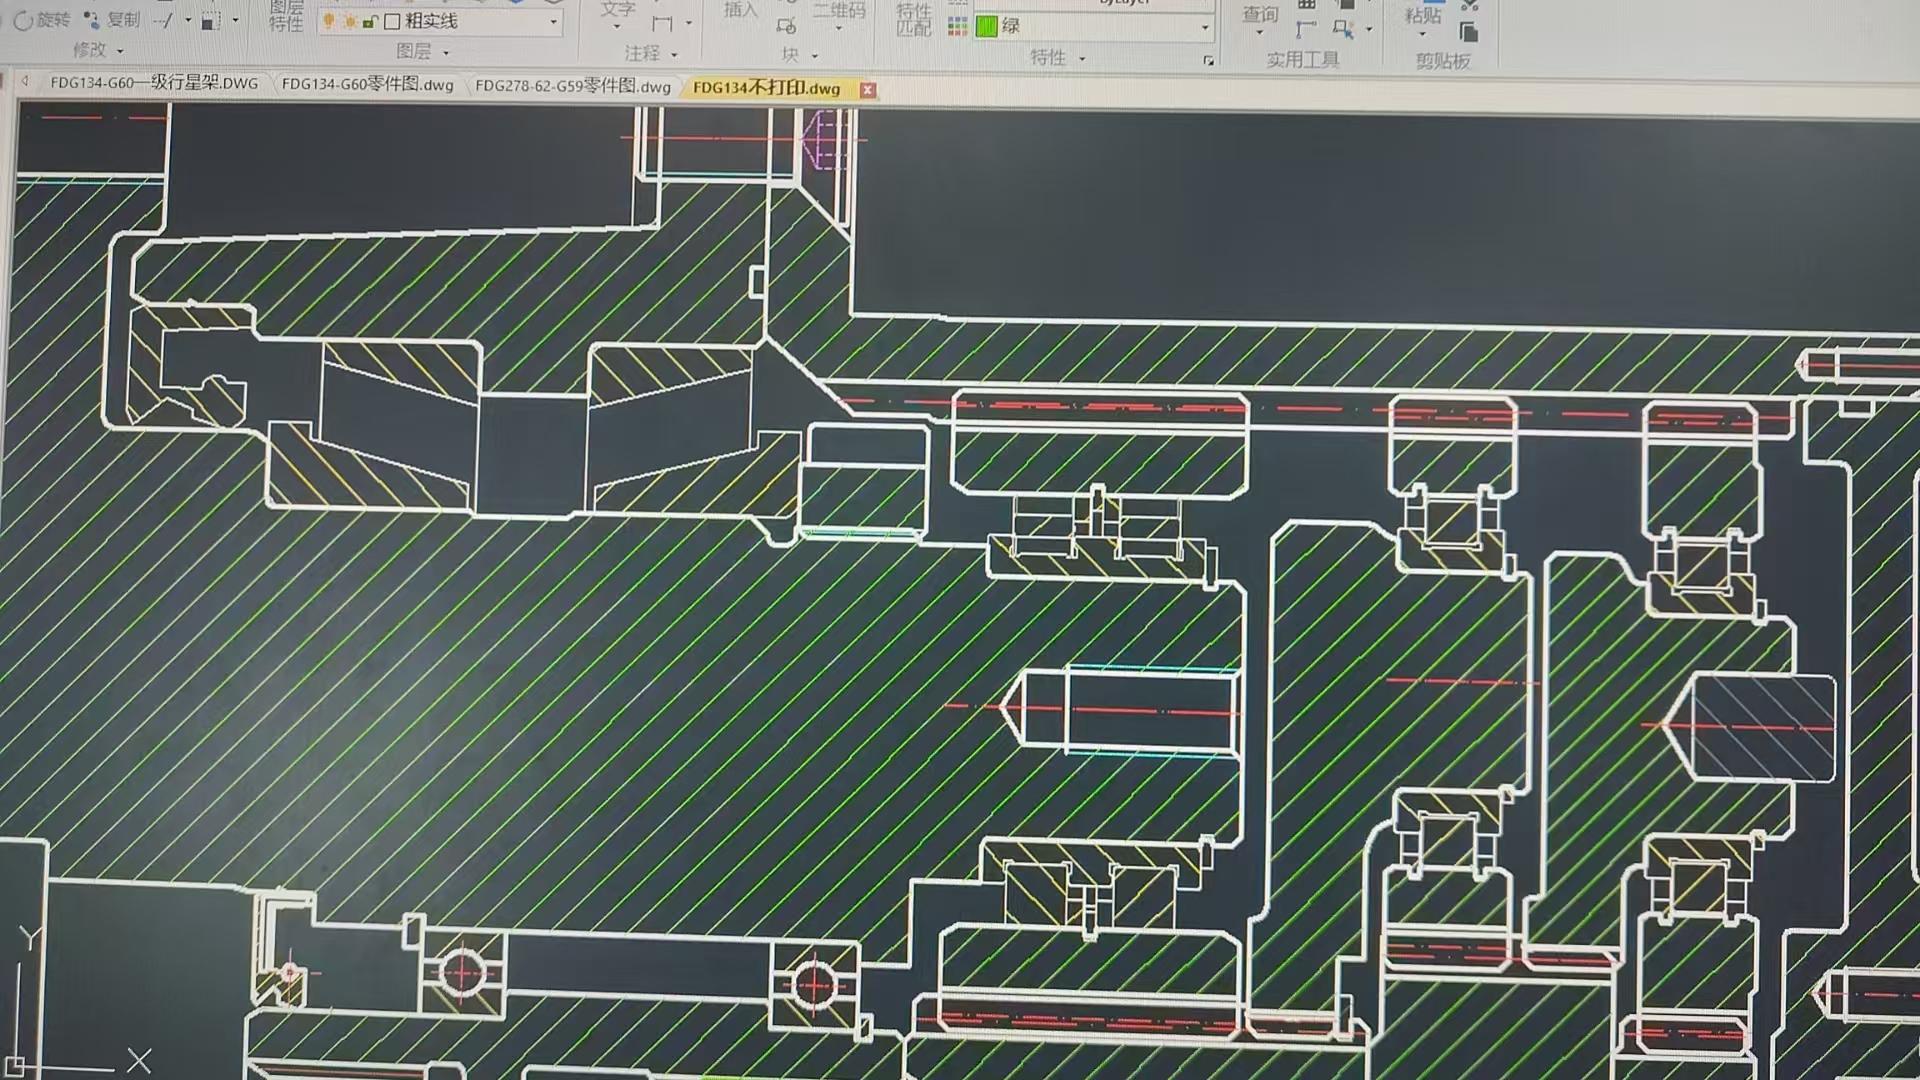Toggle the layer freeze sun icon
Image resolution: width=1920 pixels, height=1080 pixels.
click(x=349, y=21)
